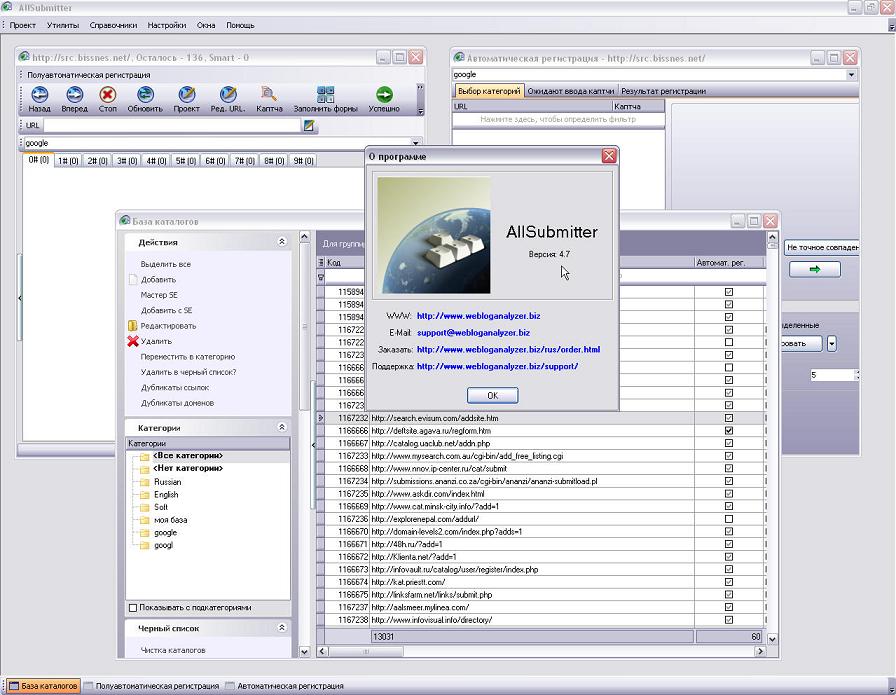This screenshot has height=695, width=896.
Task: Toggle Показывать с подкатегориями checkbox
Action: [133, 608]
